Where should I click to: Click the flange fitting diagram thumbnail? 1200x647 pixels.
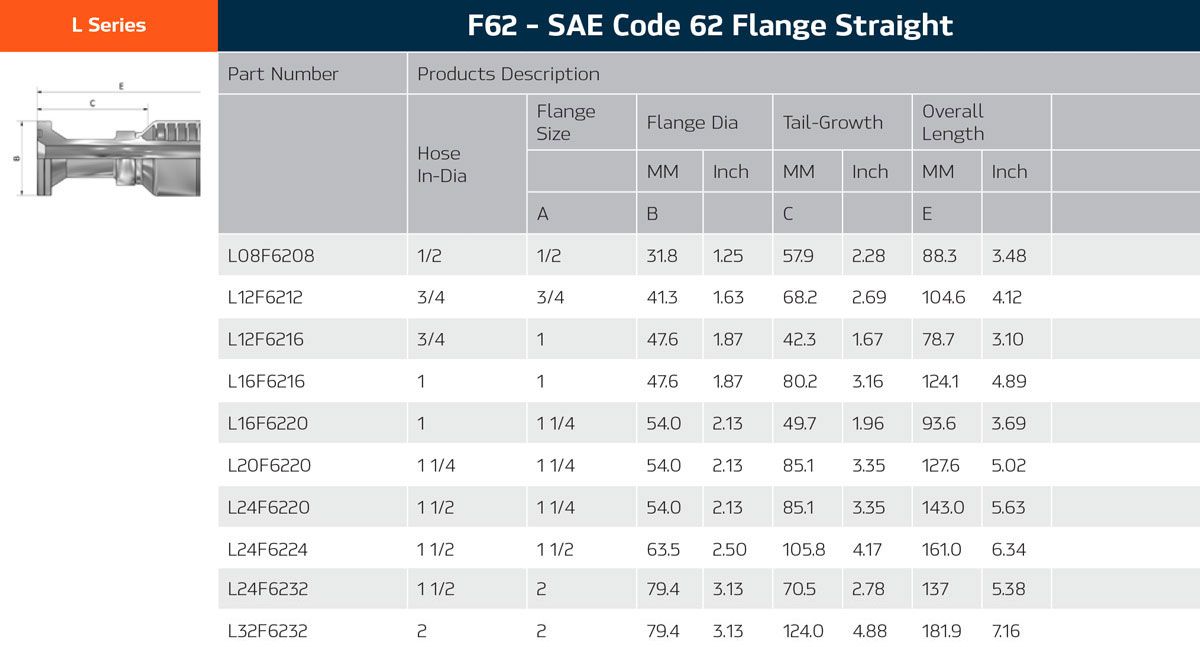110,142
